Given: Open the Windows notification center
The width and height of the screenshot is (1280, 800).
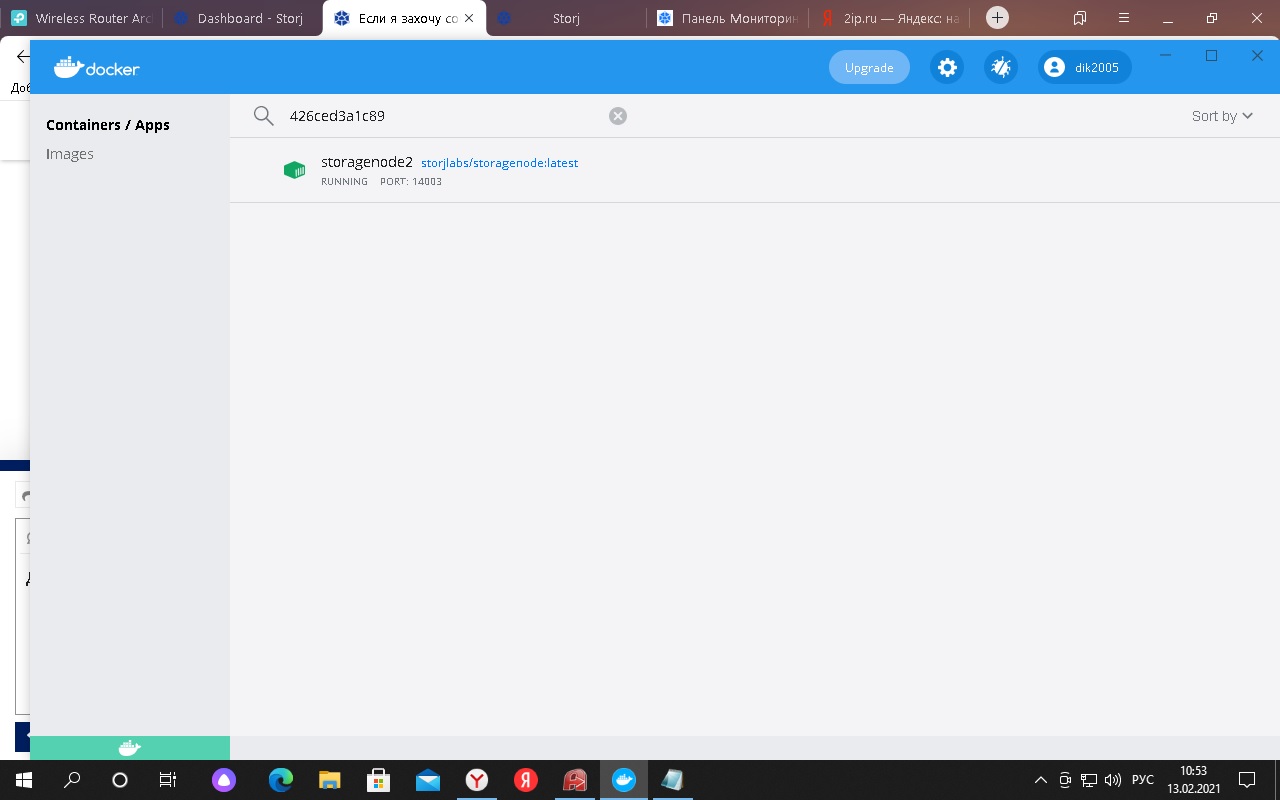Looking at the screenshot, I should [x=1247, y=780].
